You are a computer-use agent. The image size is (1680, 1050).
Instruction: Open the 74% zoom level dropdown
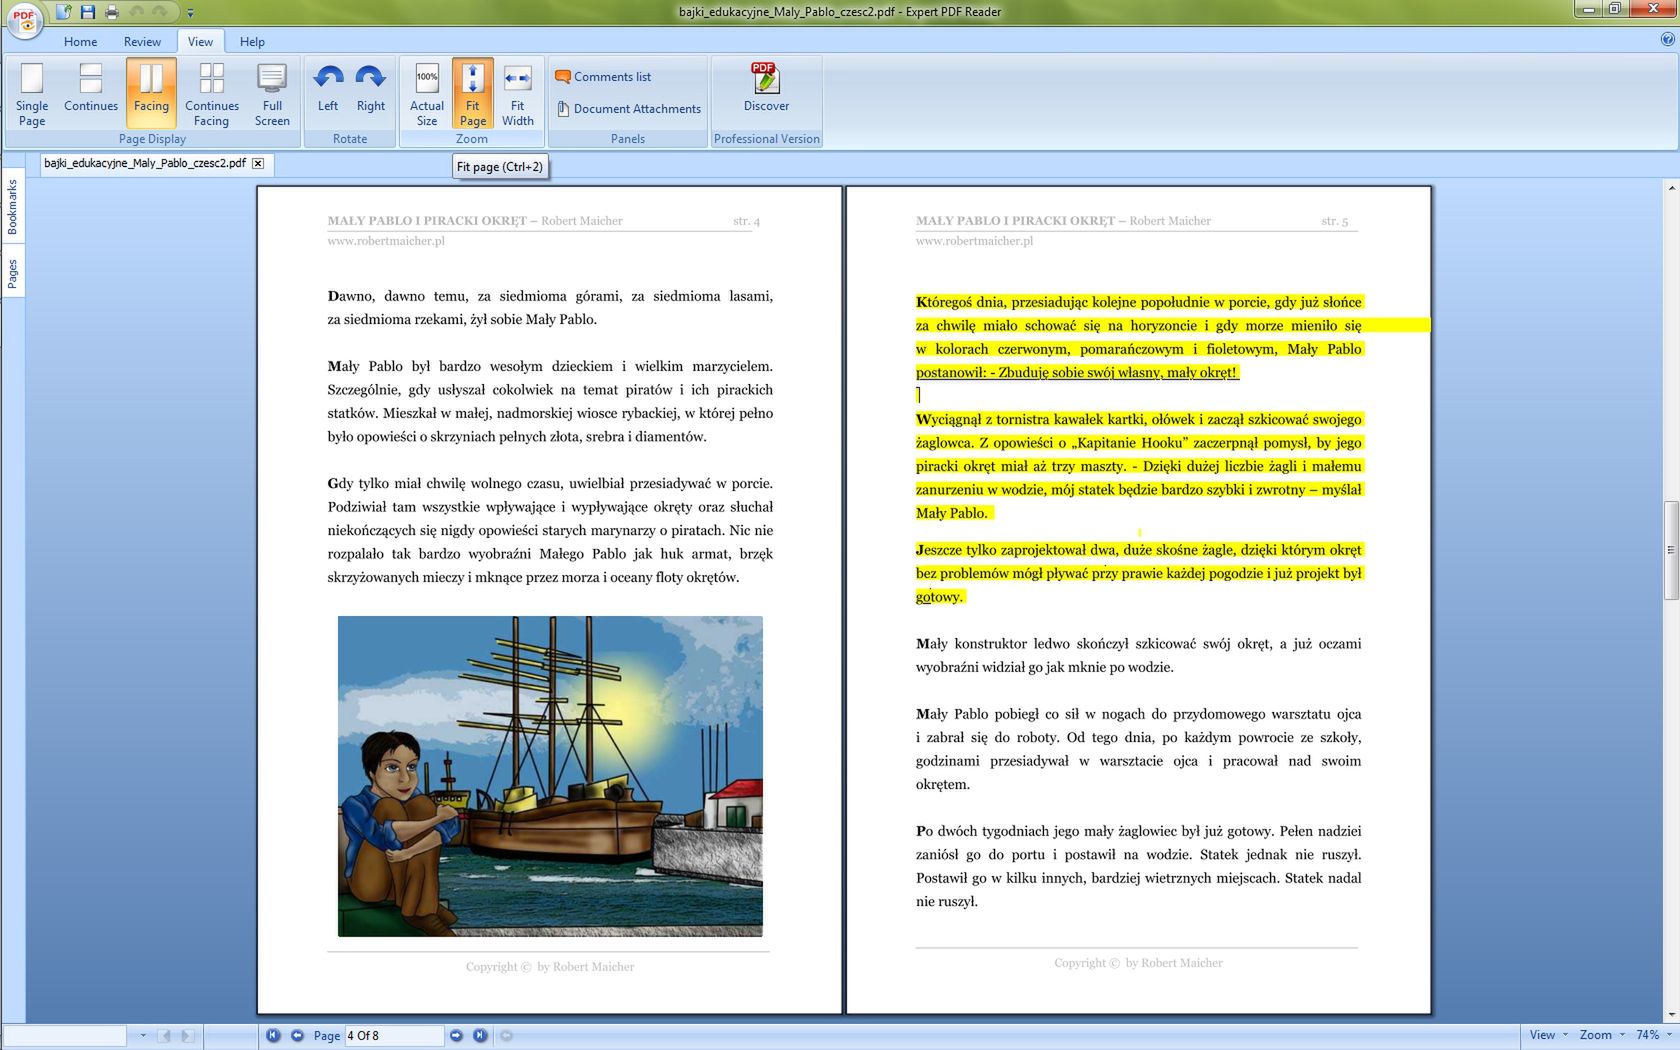(x=1654, y=1035)
